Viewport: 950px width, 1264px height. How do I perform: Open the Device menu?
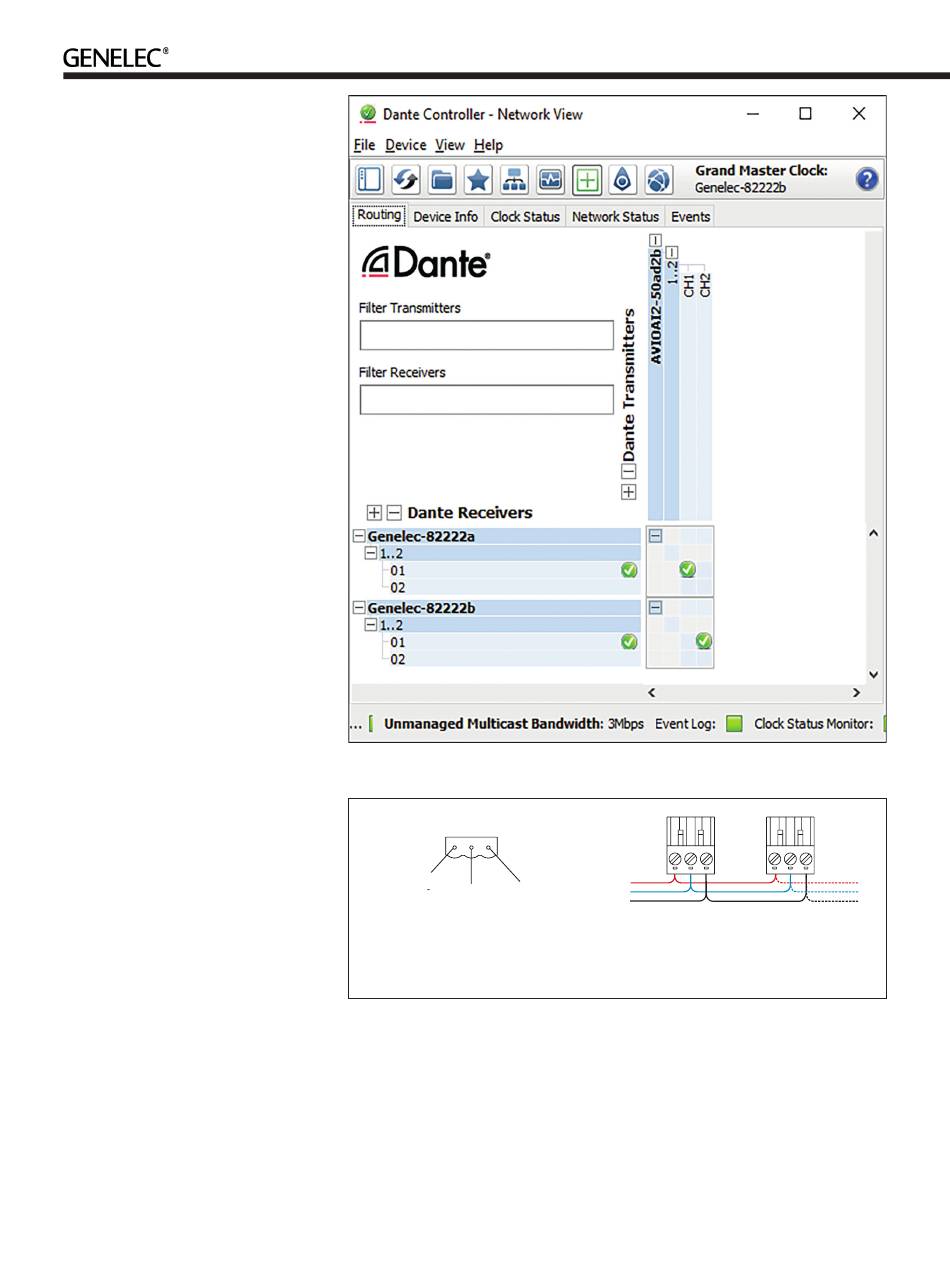(x=406, y=145)
